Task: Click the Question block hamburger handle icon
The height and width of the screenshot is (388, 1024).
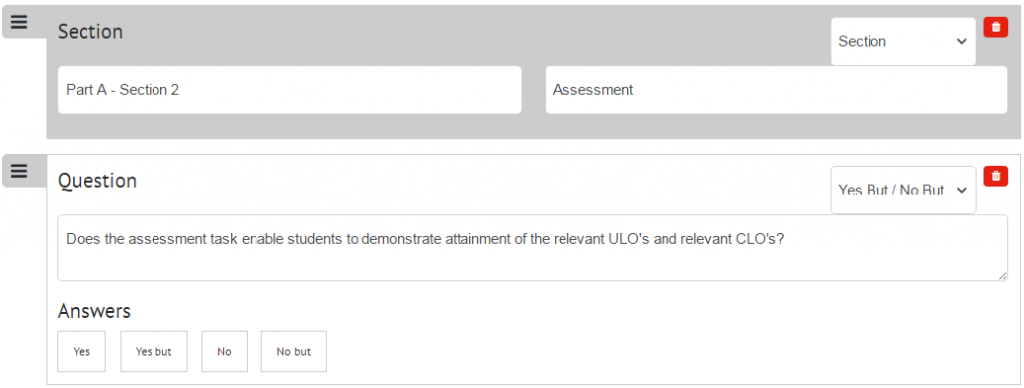Action: pos(20,171)
